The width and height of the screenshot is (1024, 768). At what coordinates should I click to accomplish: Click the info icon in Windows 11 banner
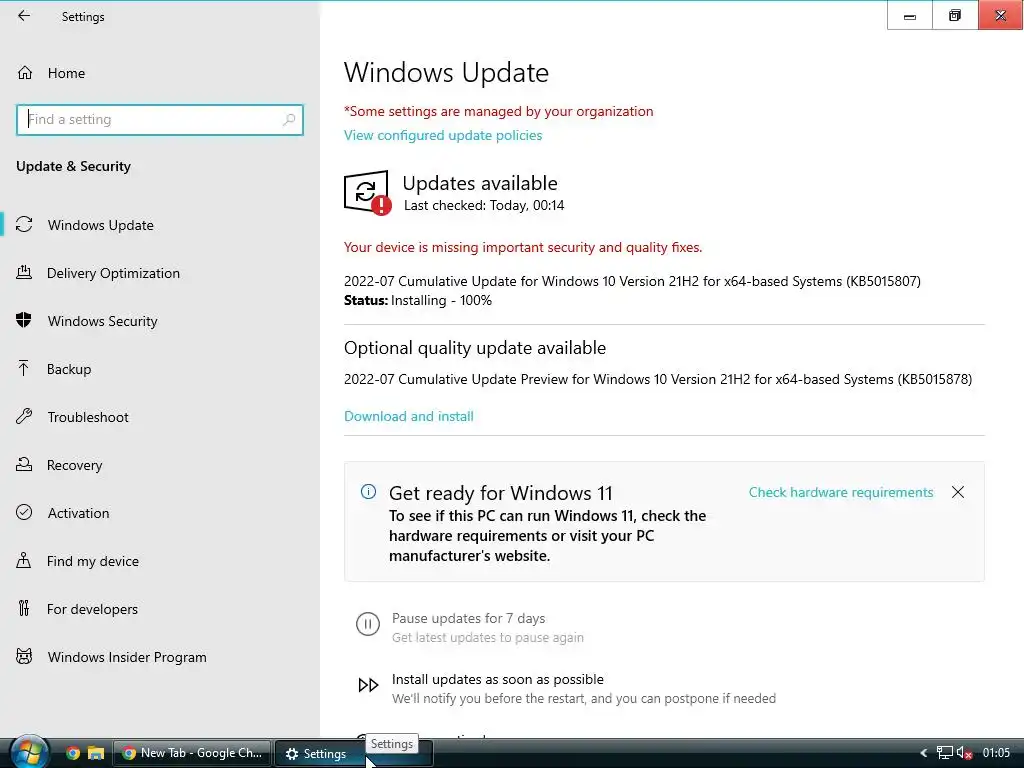(368, 492)
